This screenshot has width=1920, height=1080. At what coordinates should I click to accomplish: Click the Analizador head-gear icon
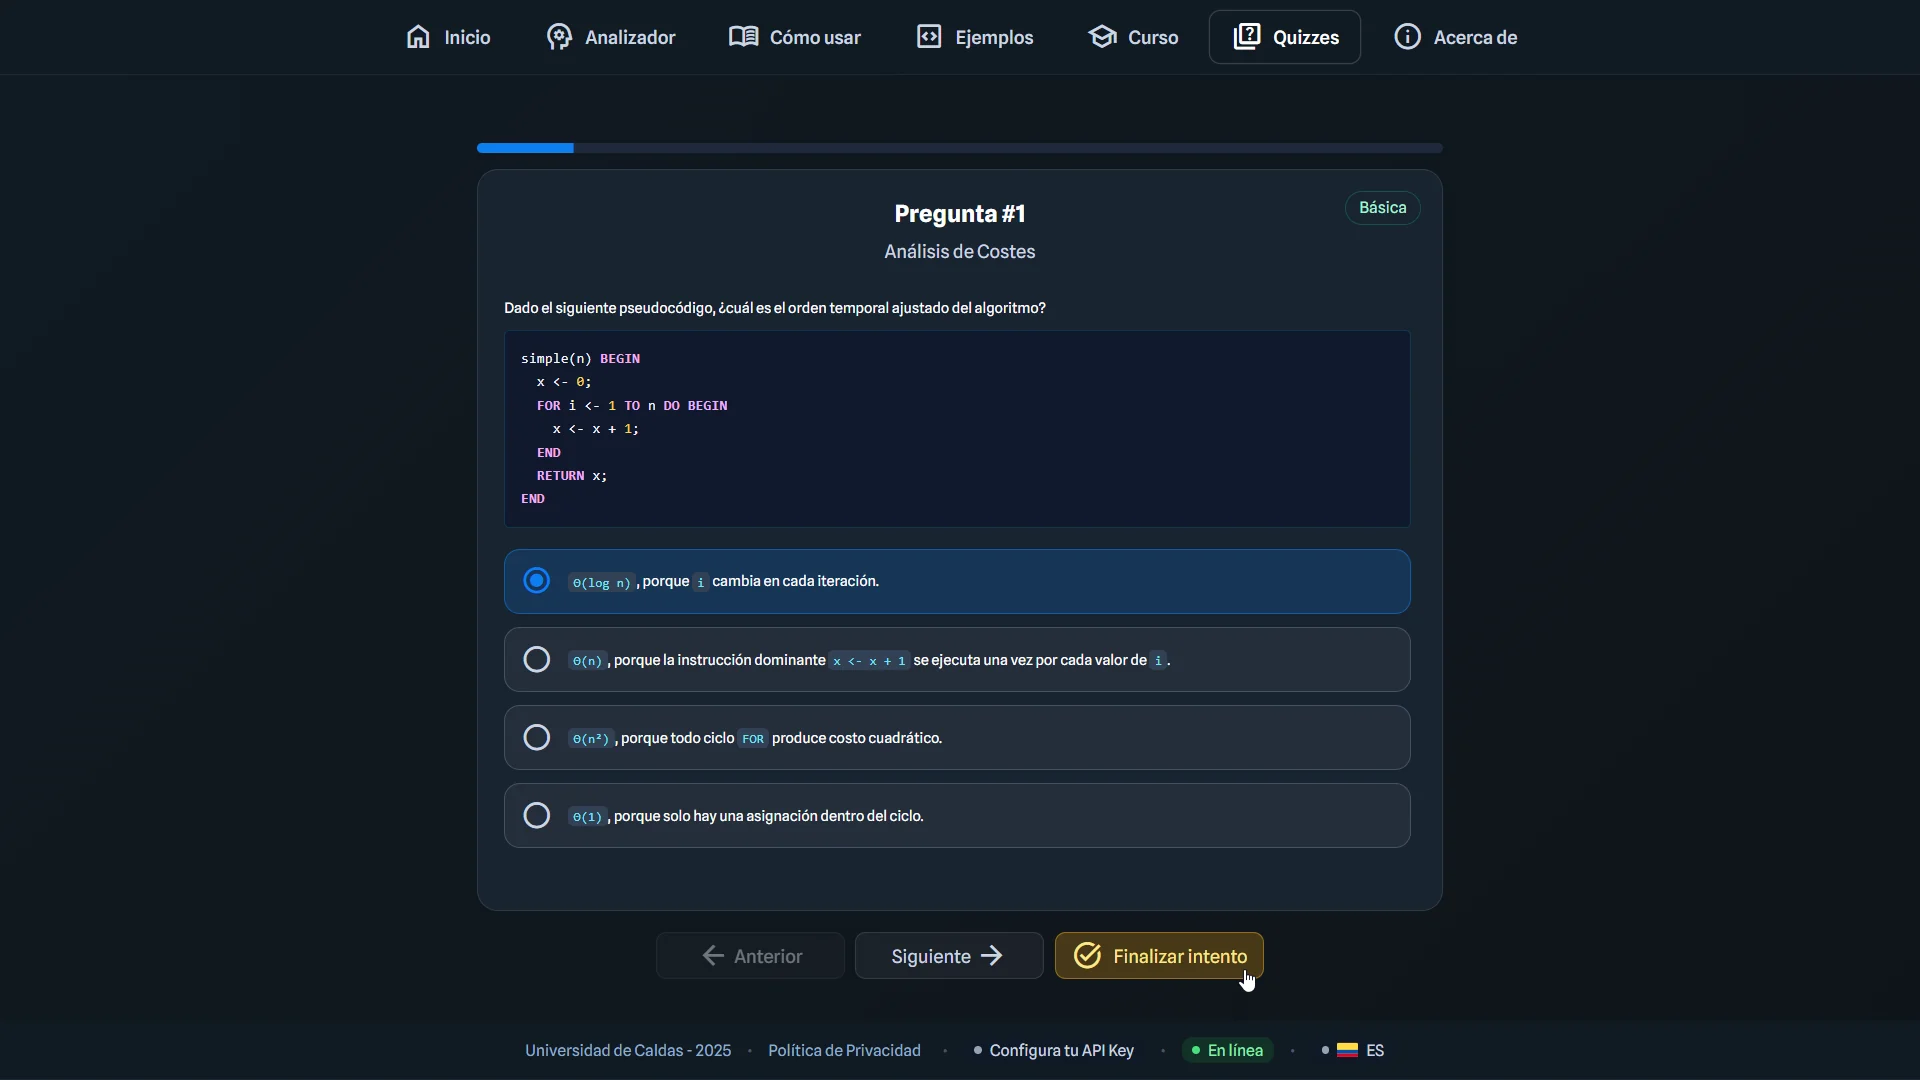(559, 37)
